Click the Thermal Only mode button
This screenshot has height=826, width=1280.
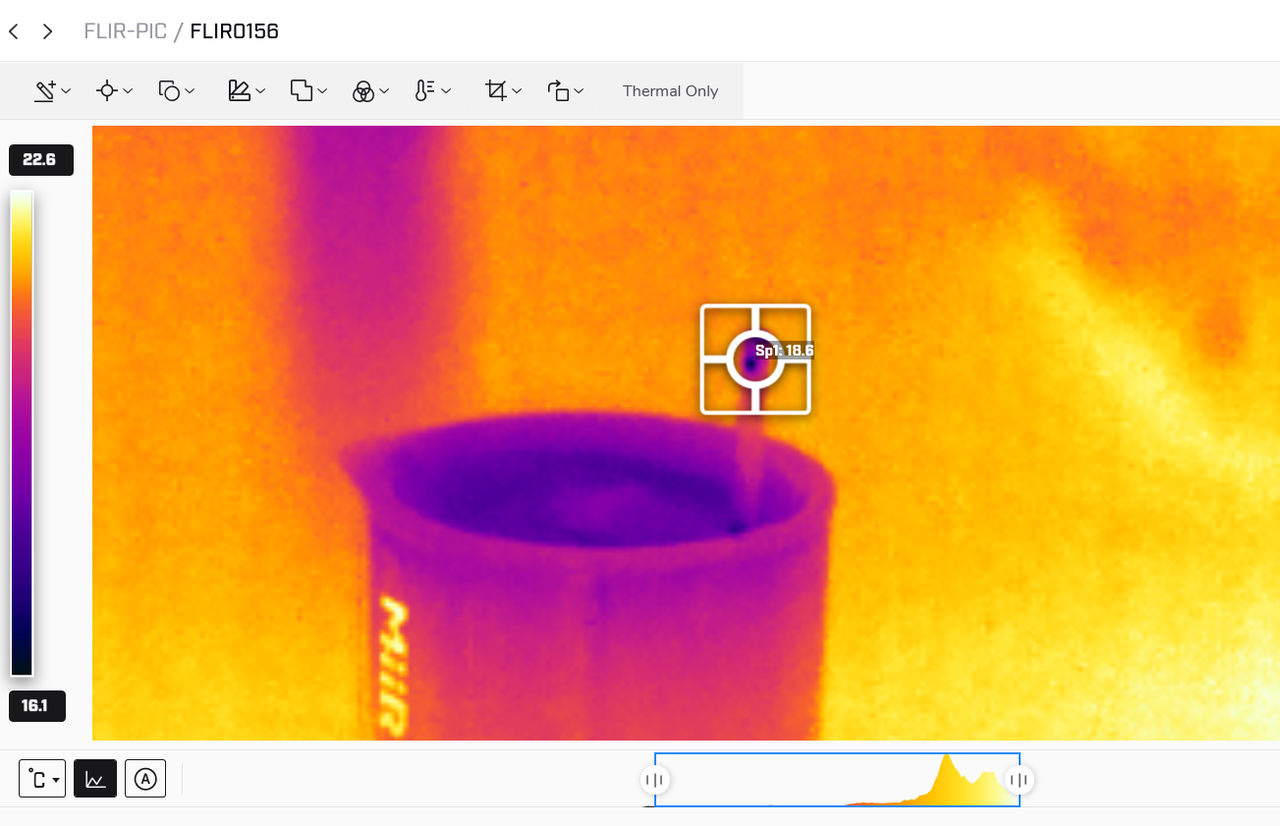670,91
